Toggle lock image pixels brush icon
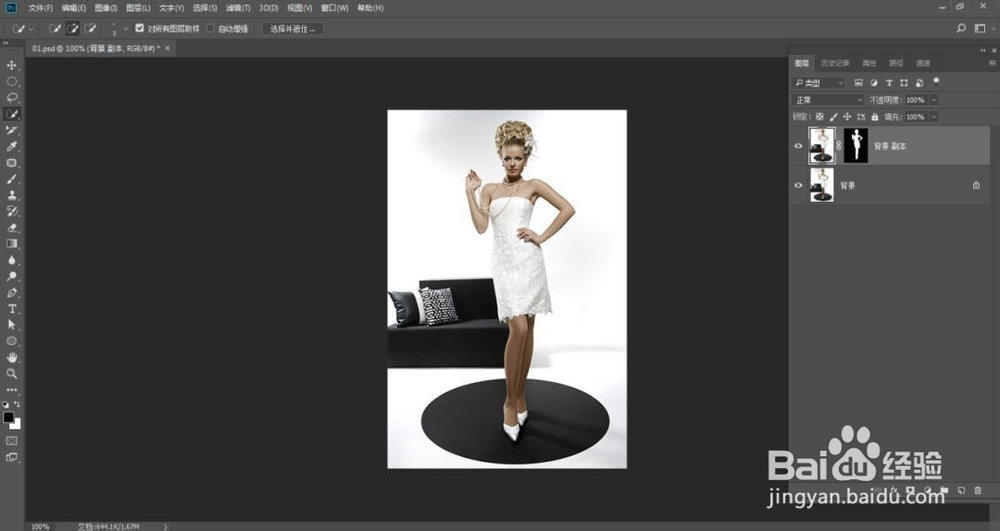The height and width of the screenshot is (531, 1000). pyautogui.click(x=834, y=117)
